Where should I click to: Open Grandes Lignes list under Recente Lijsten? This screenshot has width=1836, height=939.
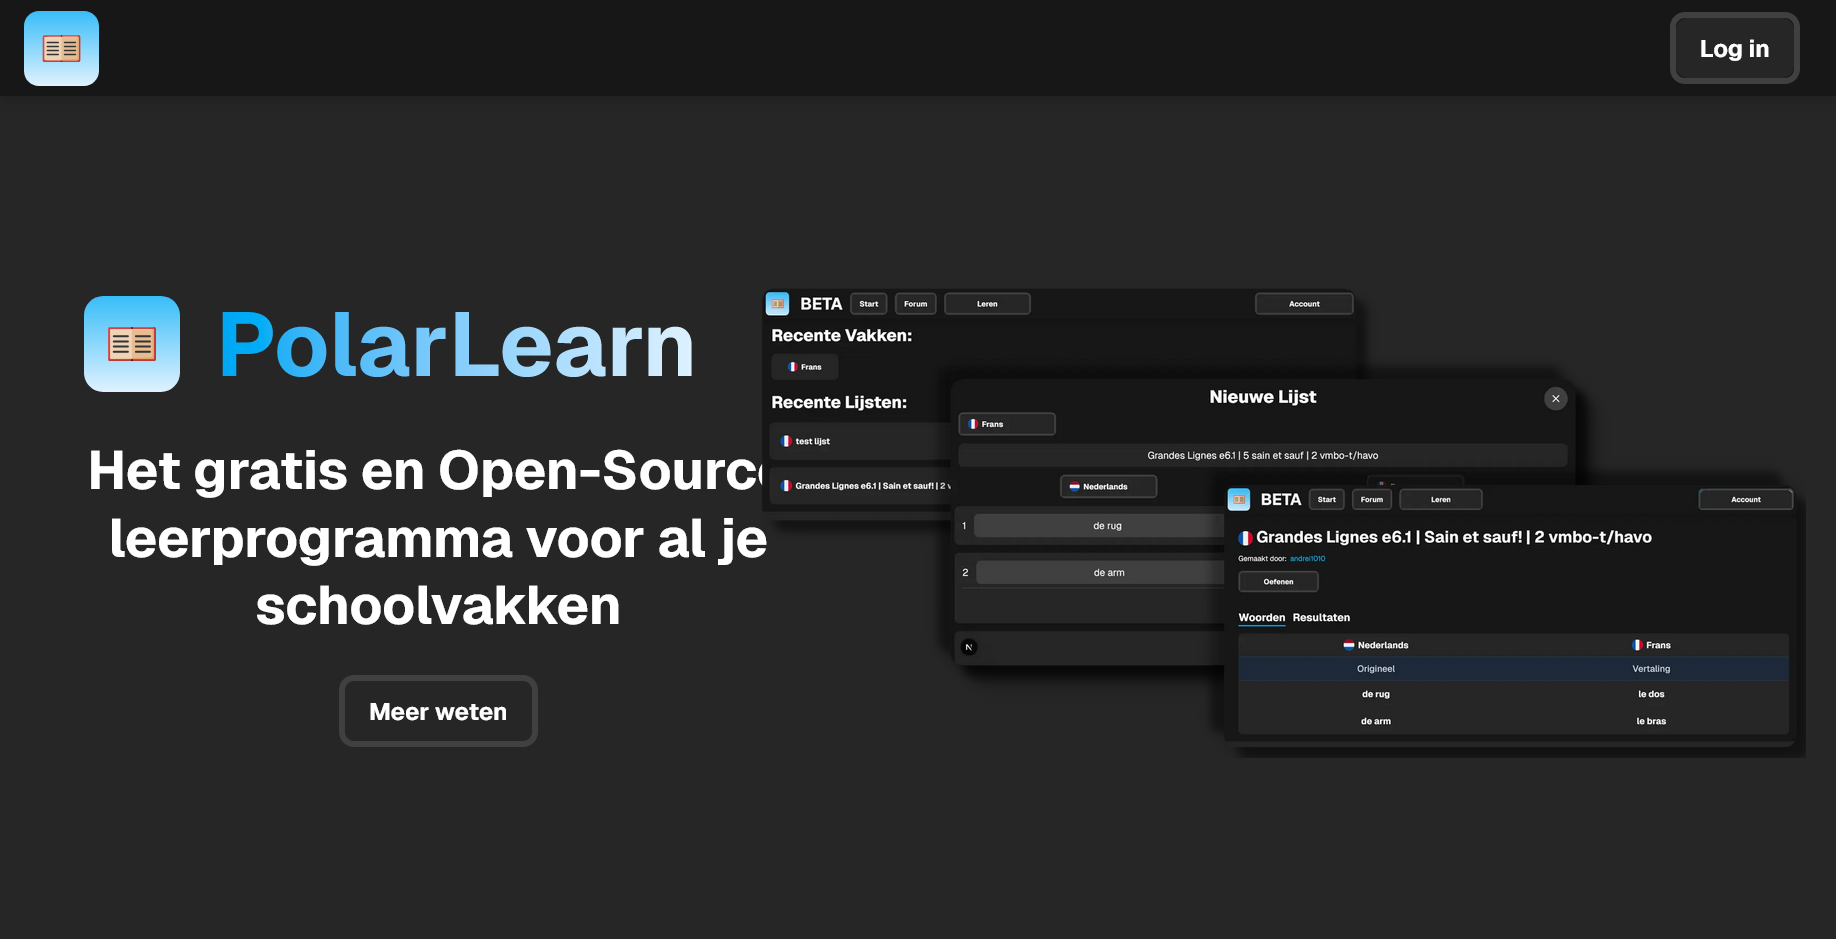click(x=860, y=486)
